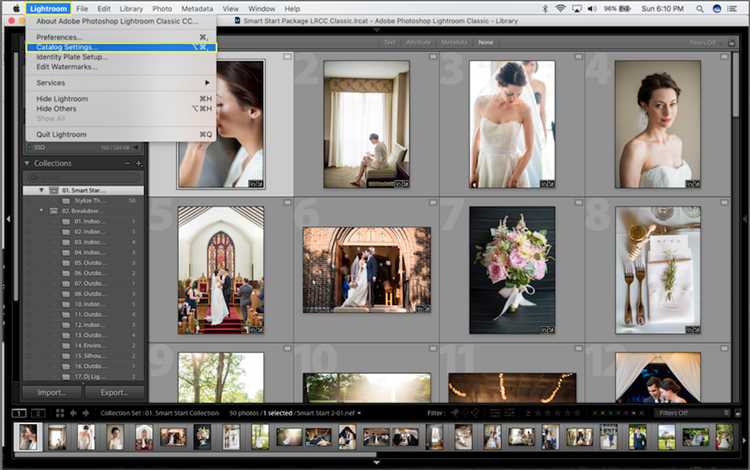This screenshot has height=470, width=750.
Task: Open thumbnail 7 pink bouquet
Action: point(512,270)
